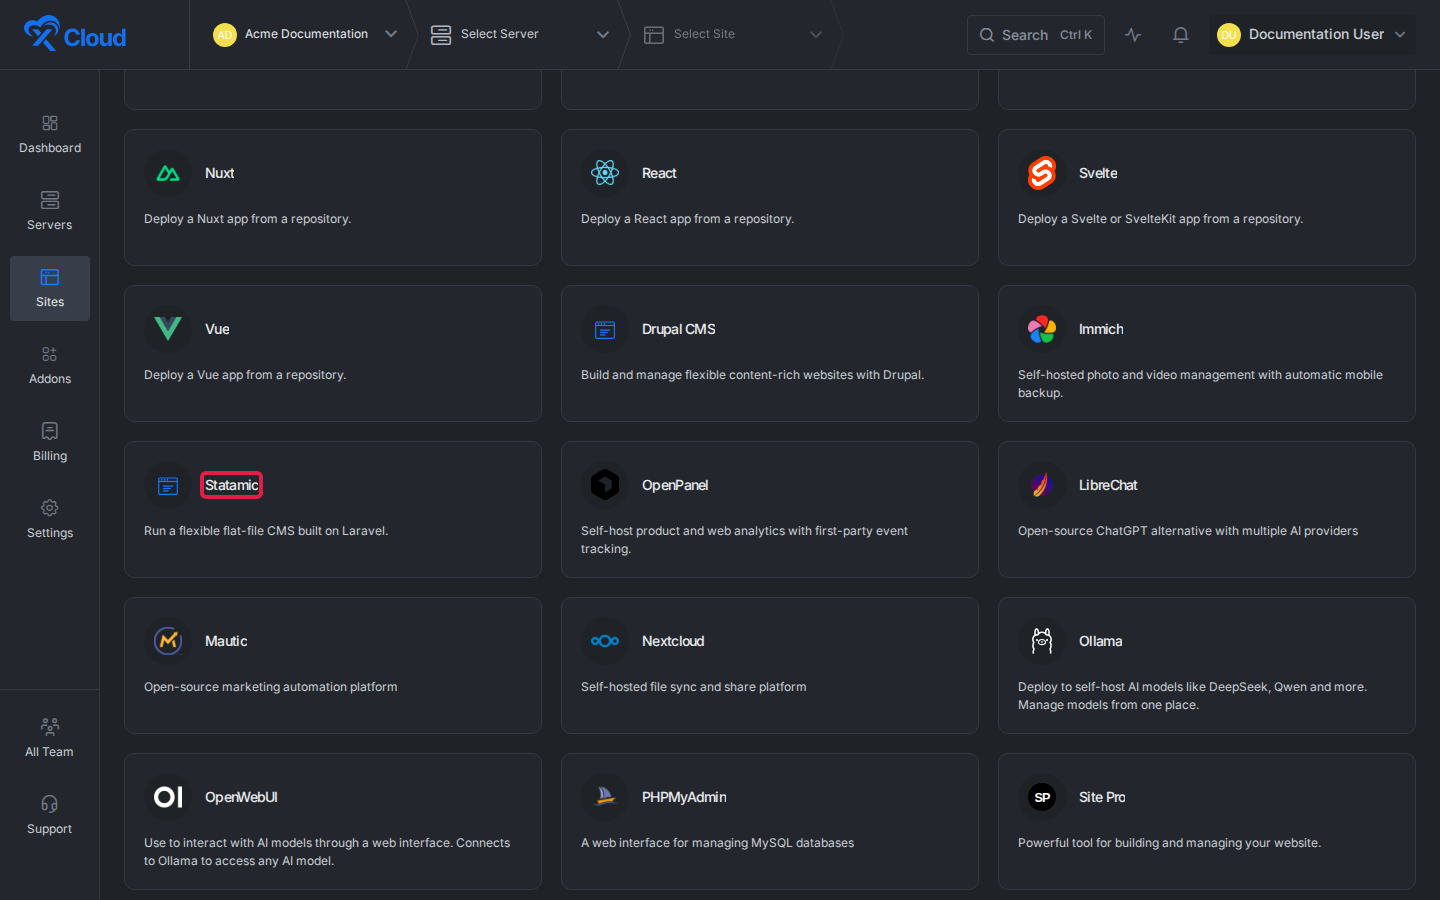Open the Billing sidebar section
The height and width of the screenshot is (900, 1440).
pos(50,442)
